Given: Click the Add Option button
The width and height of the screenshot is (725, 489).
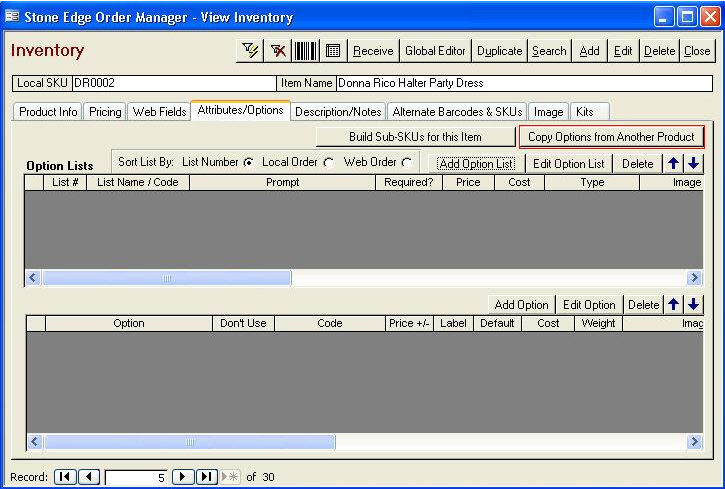Looking at the screenshot, I should coord(521,305).
